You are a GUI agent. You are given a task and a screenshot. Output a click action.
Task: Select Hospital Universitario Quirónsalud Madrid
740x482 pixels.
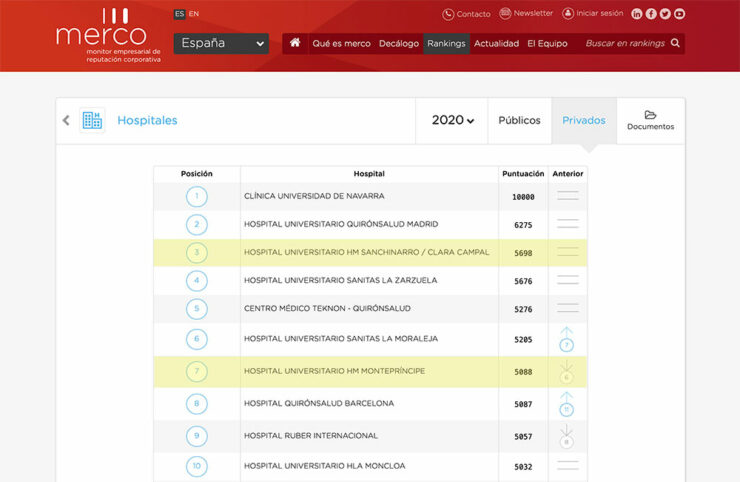pos(341,224)
